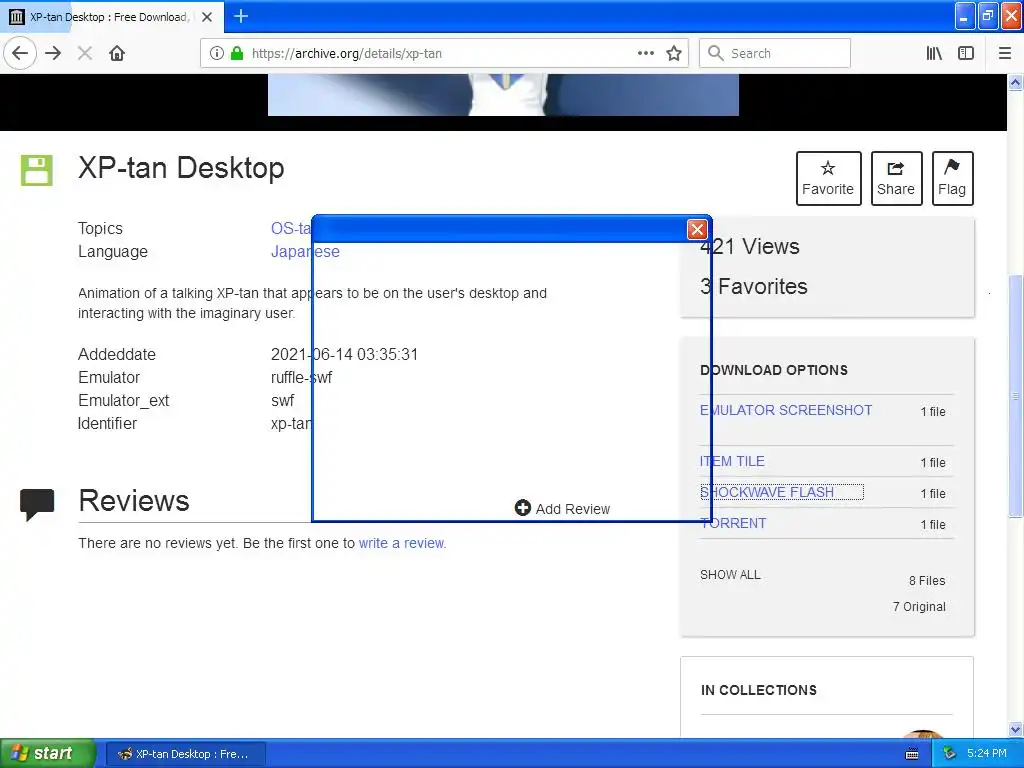
Task: Open the Japanese language link
Action: pos(305,251)
